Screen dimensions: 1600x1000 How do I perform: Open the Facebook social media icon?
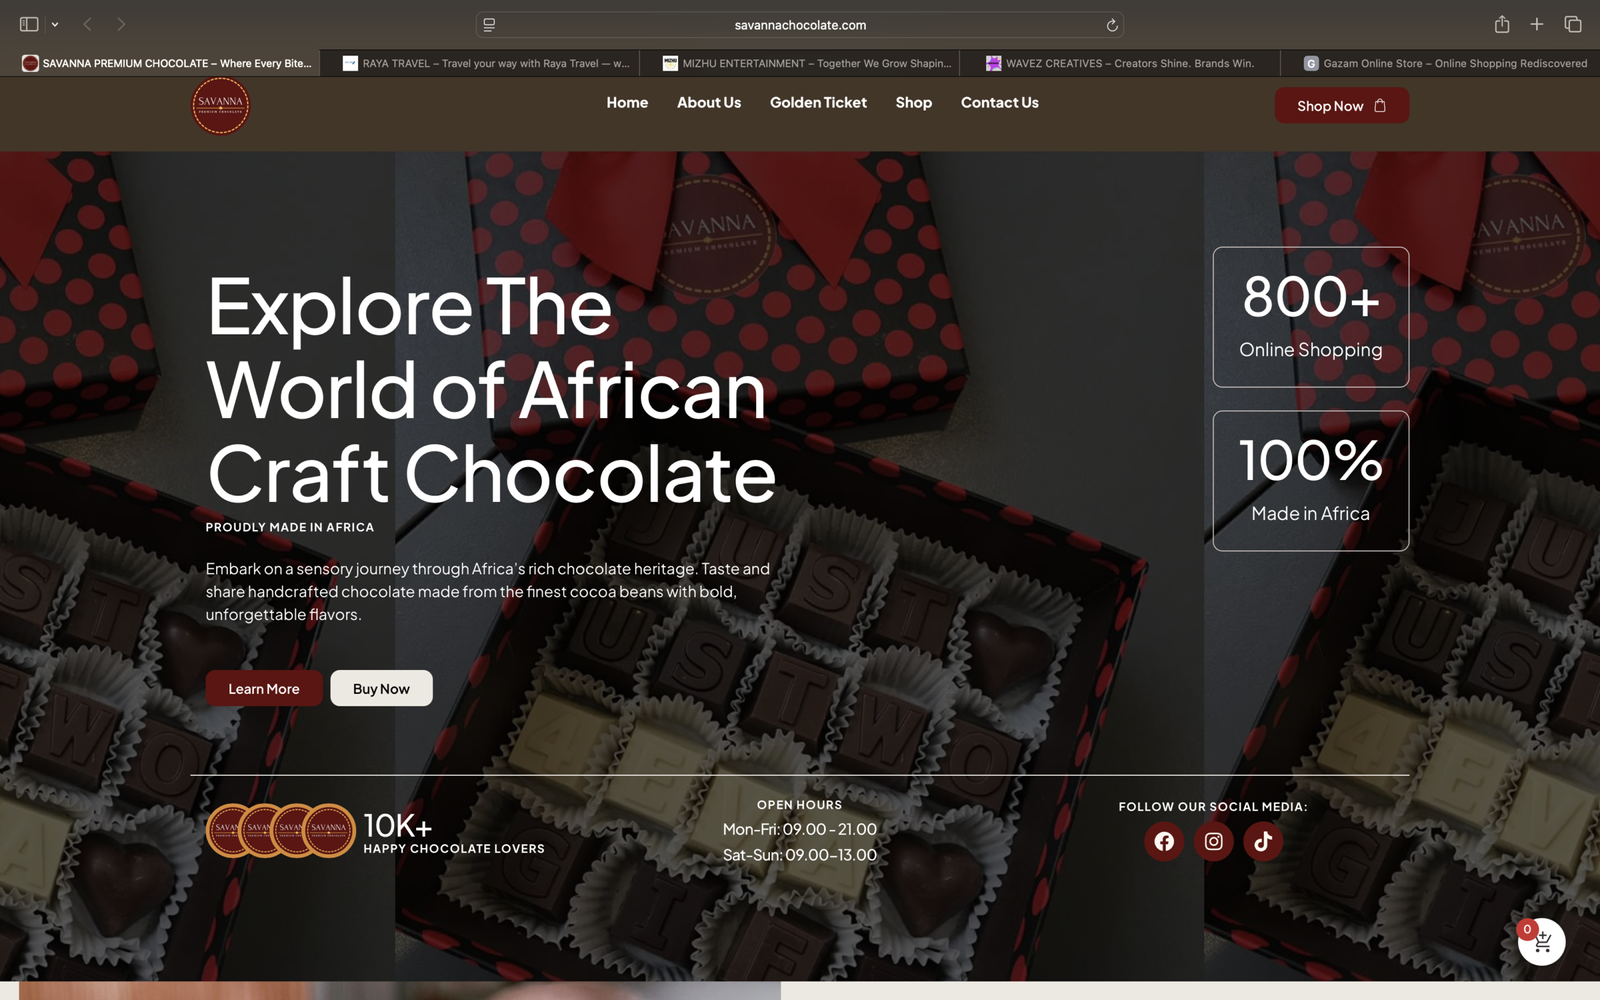(x=1164, y=842)
